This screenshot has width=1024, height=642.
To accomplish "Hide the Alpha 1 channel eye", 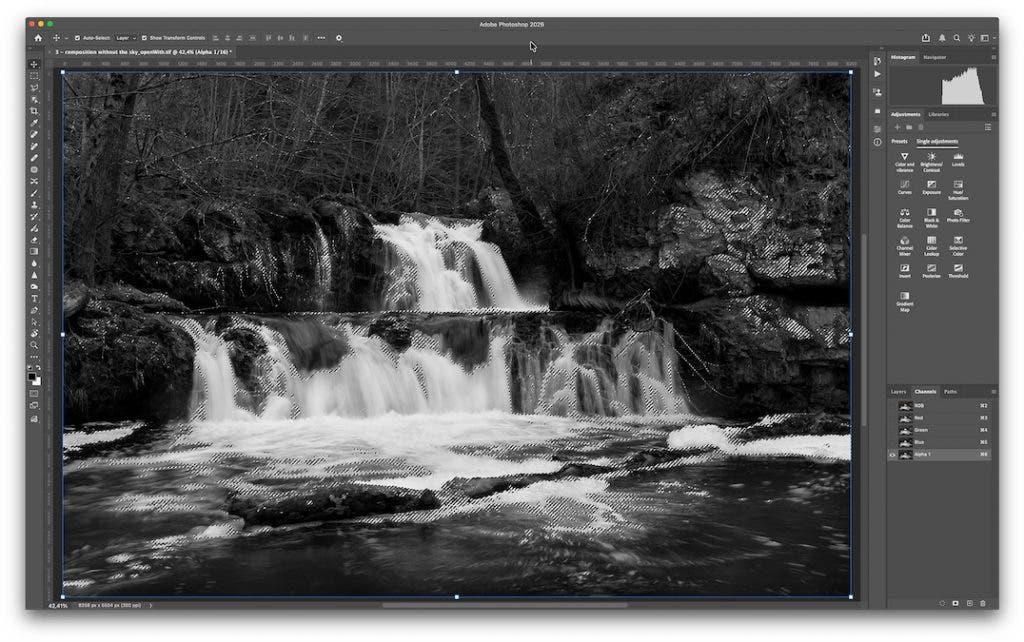I will tap(893, 455).
